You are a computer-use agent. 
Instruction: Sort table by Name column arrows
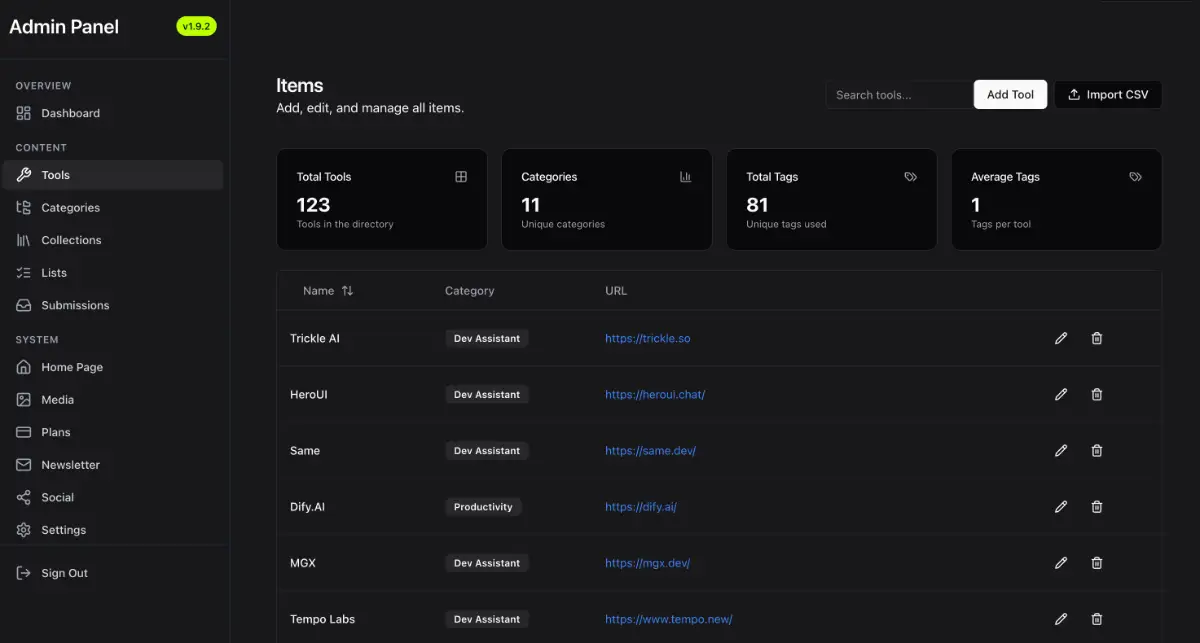[347, 291]
